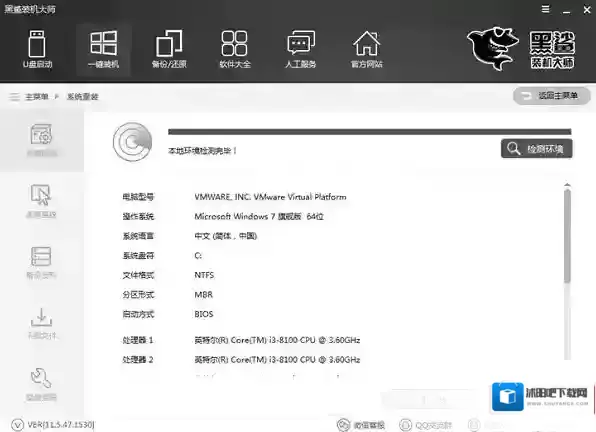Screen dimensions: 596x432
Task: Click the Microsoft Windows 7 旗舰版 64位 value
Action: tap(259, 217)
